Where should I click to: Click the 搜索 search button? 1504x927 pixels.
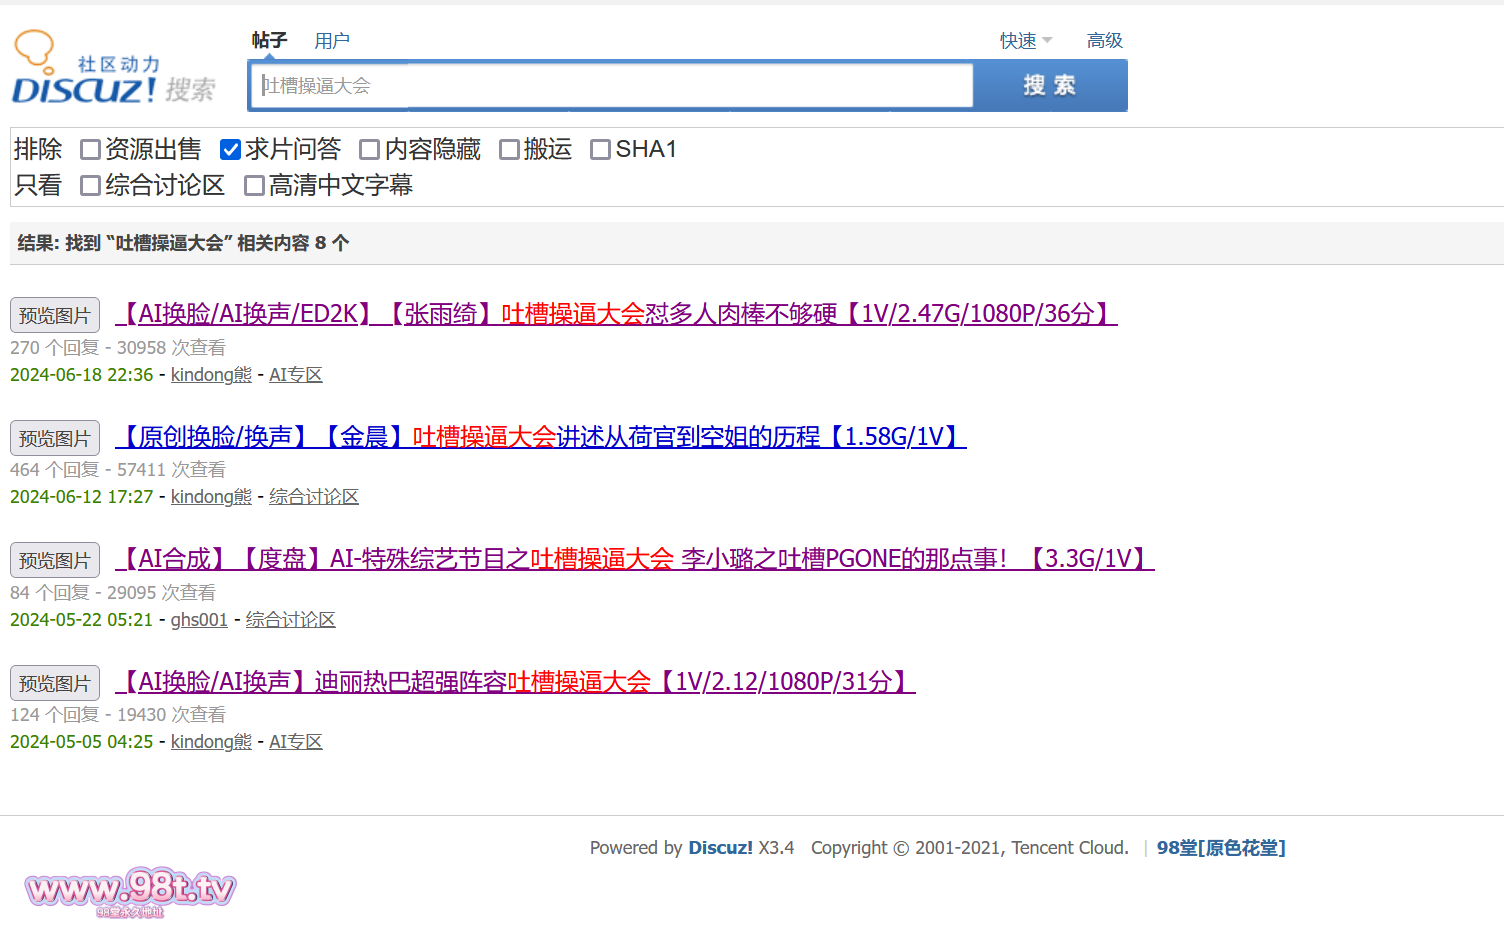[x=1050, y=86]
